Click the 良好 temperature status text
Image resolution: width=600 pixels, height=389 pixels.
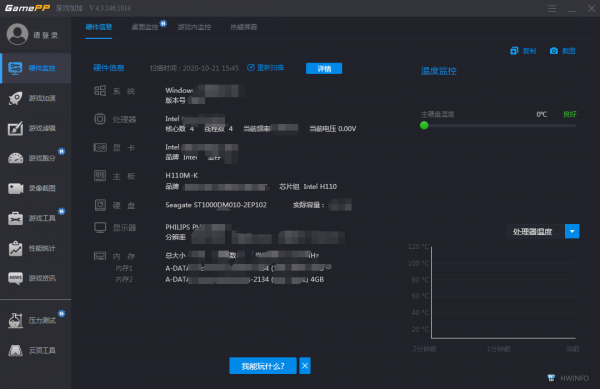[570, 114]
